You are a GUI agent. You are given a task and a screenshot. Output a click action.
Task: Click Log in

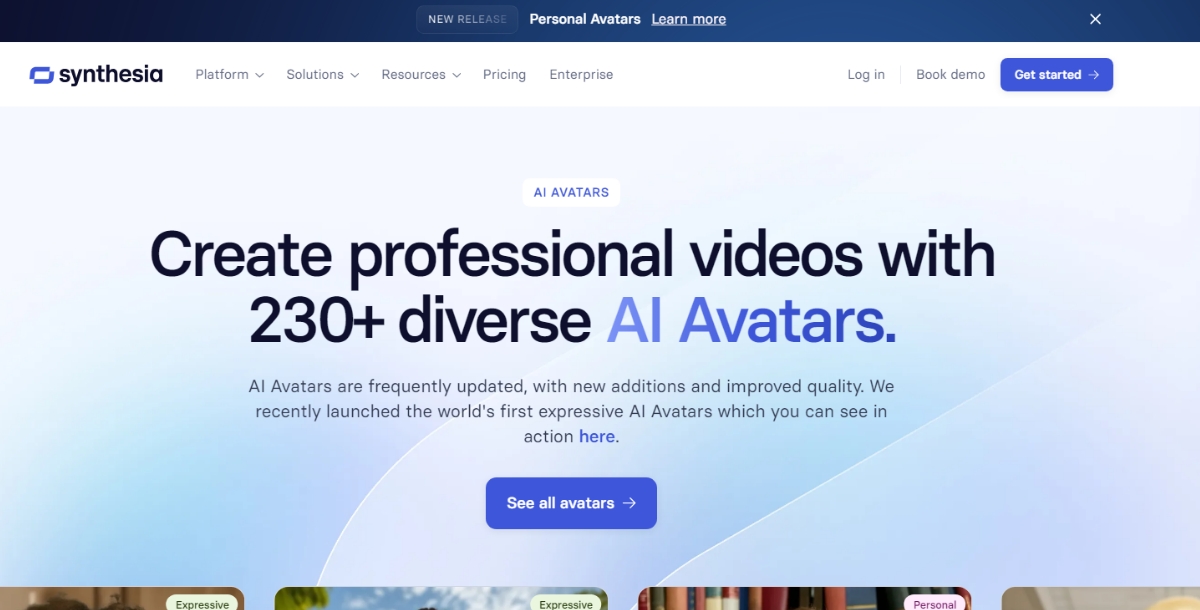(866, 74)
